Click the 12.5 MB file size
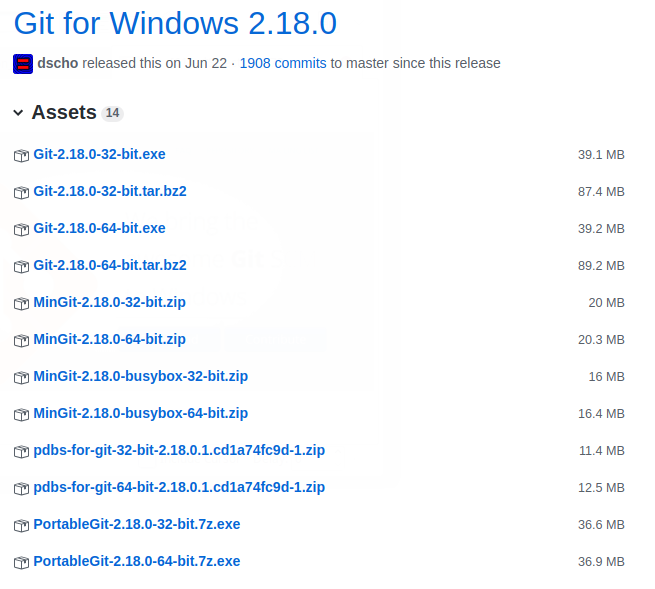This screenshot has width=655, height=589. [x=601, y=487]
